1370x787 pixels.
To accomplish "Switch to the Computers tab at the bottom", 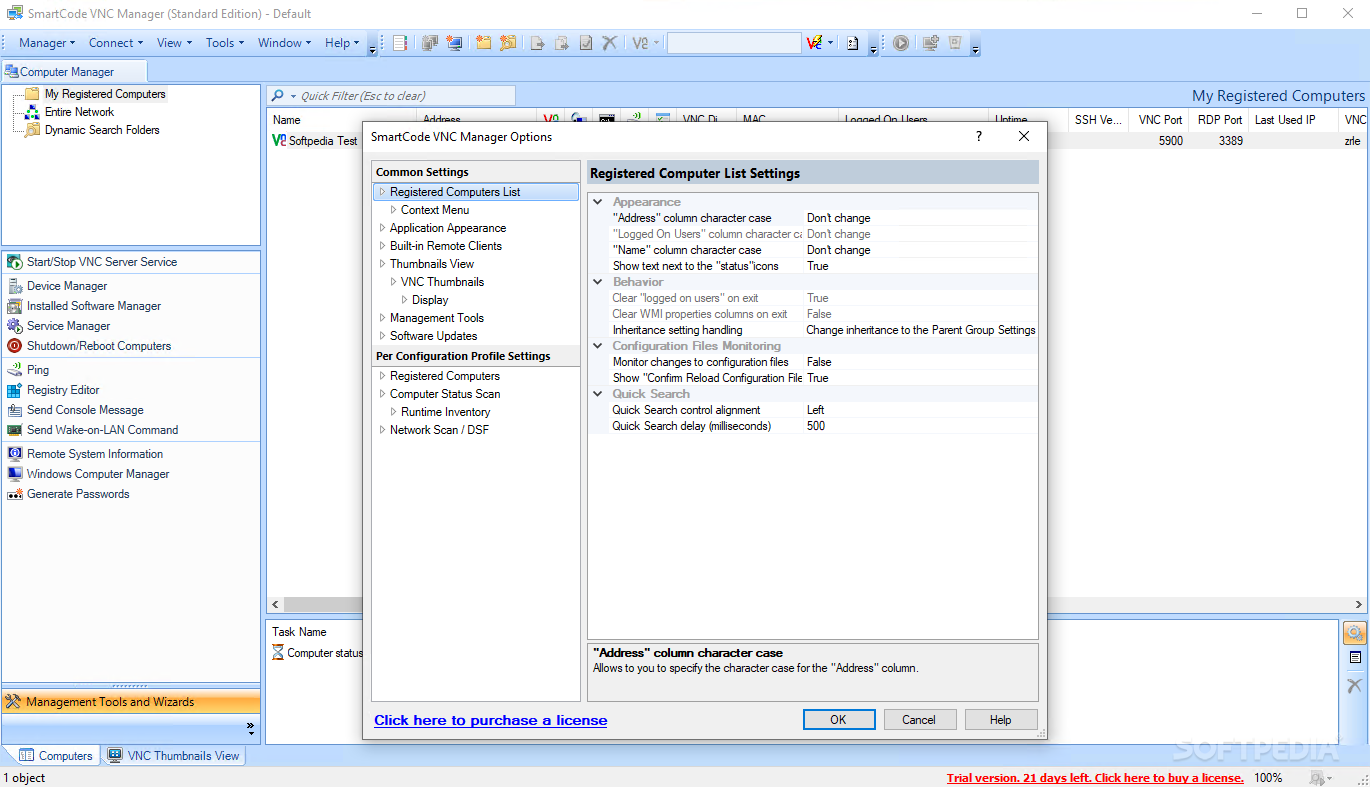I will coord(56,756).
